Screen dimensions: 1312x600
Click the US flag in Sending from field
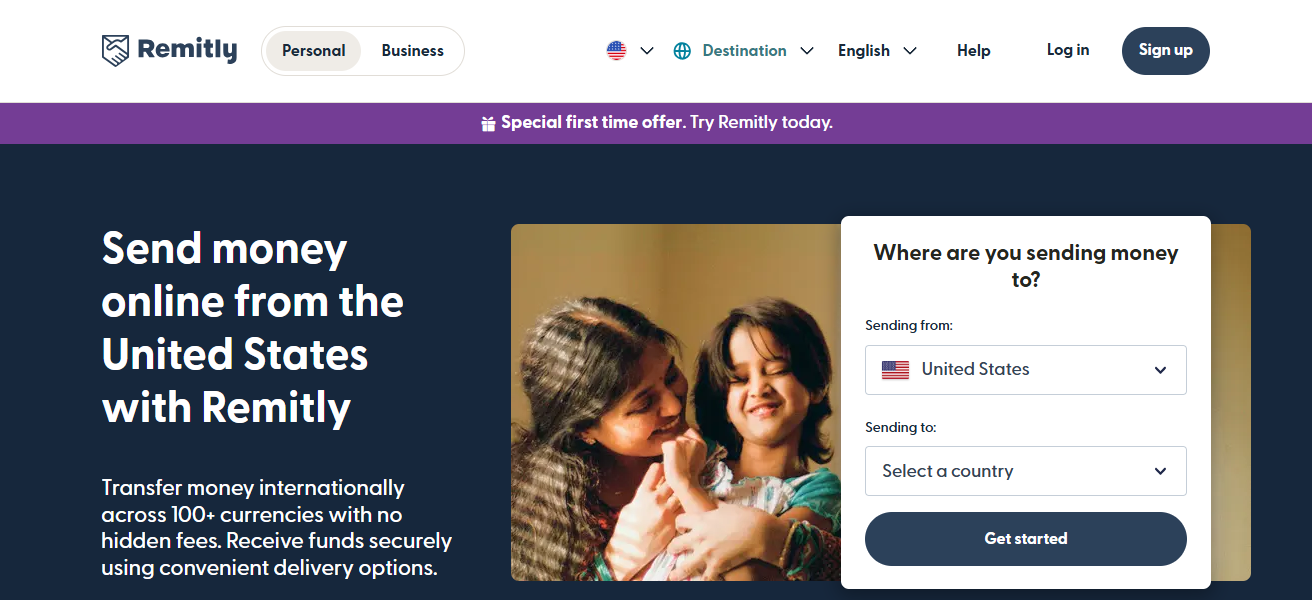pos(895,370)
